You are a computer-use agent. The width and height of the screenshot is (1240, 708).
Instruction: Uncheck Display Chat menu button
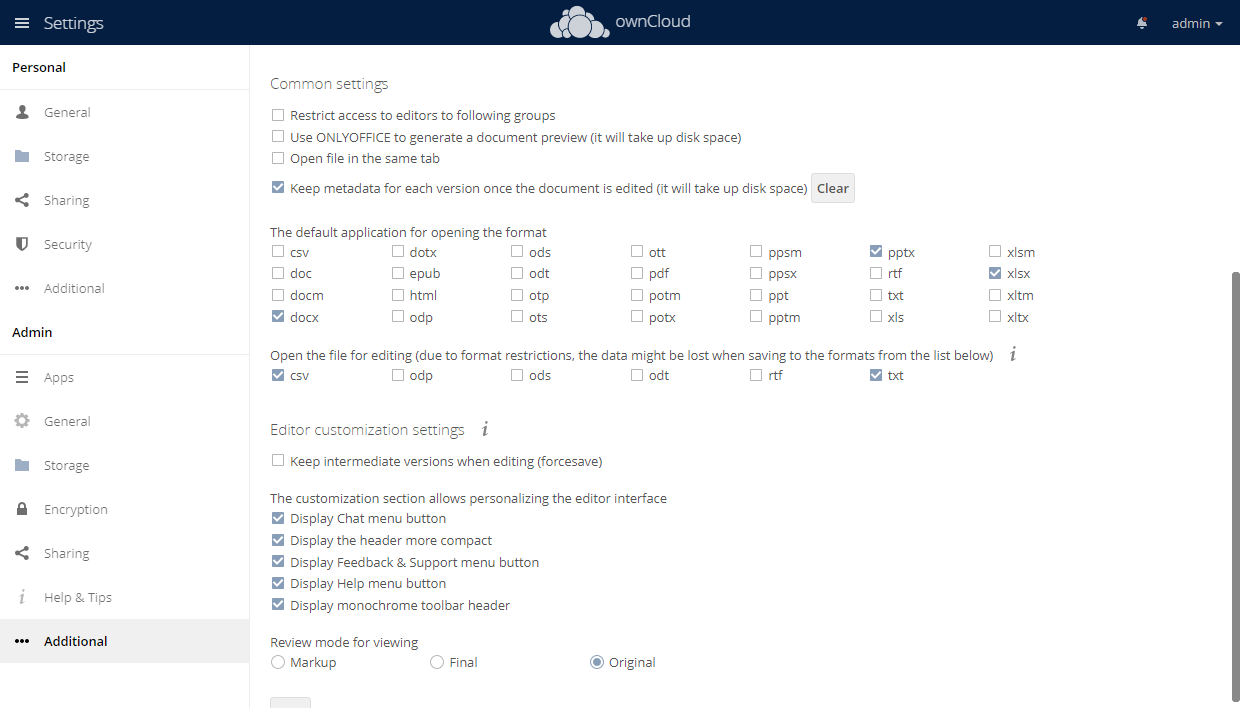(278, 518)
